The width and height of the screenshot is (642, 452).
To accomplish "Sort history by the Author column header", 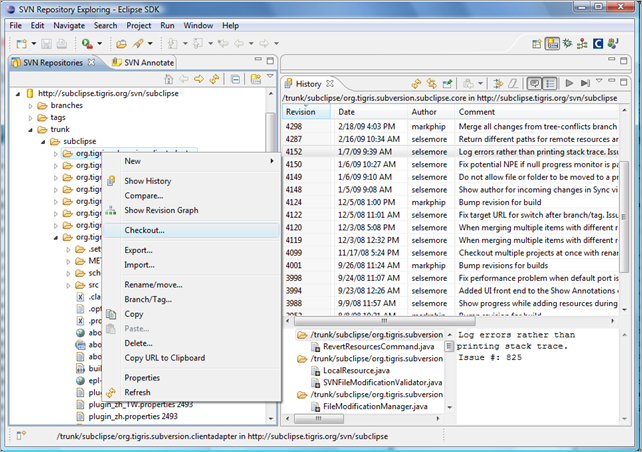I will coord(425,112).
